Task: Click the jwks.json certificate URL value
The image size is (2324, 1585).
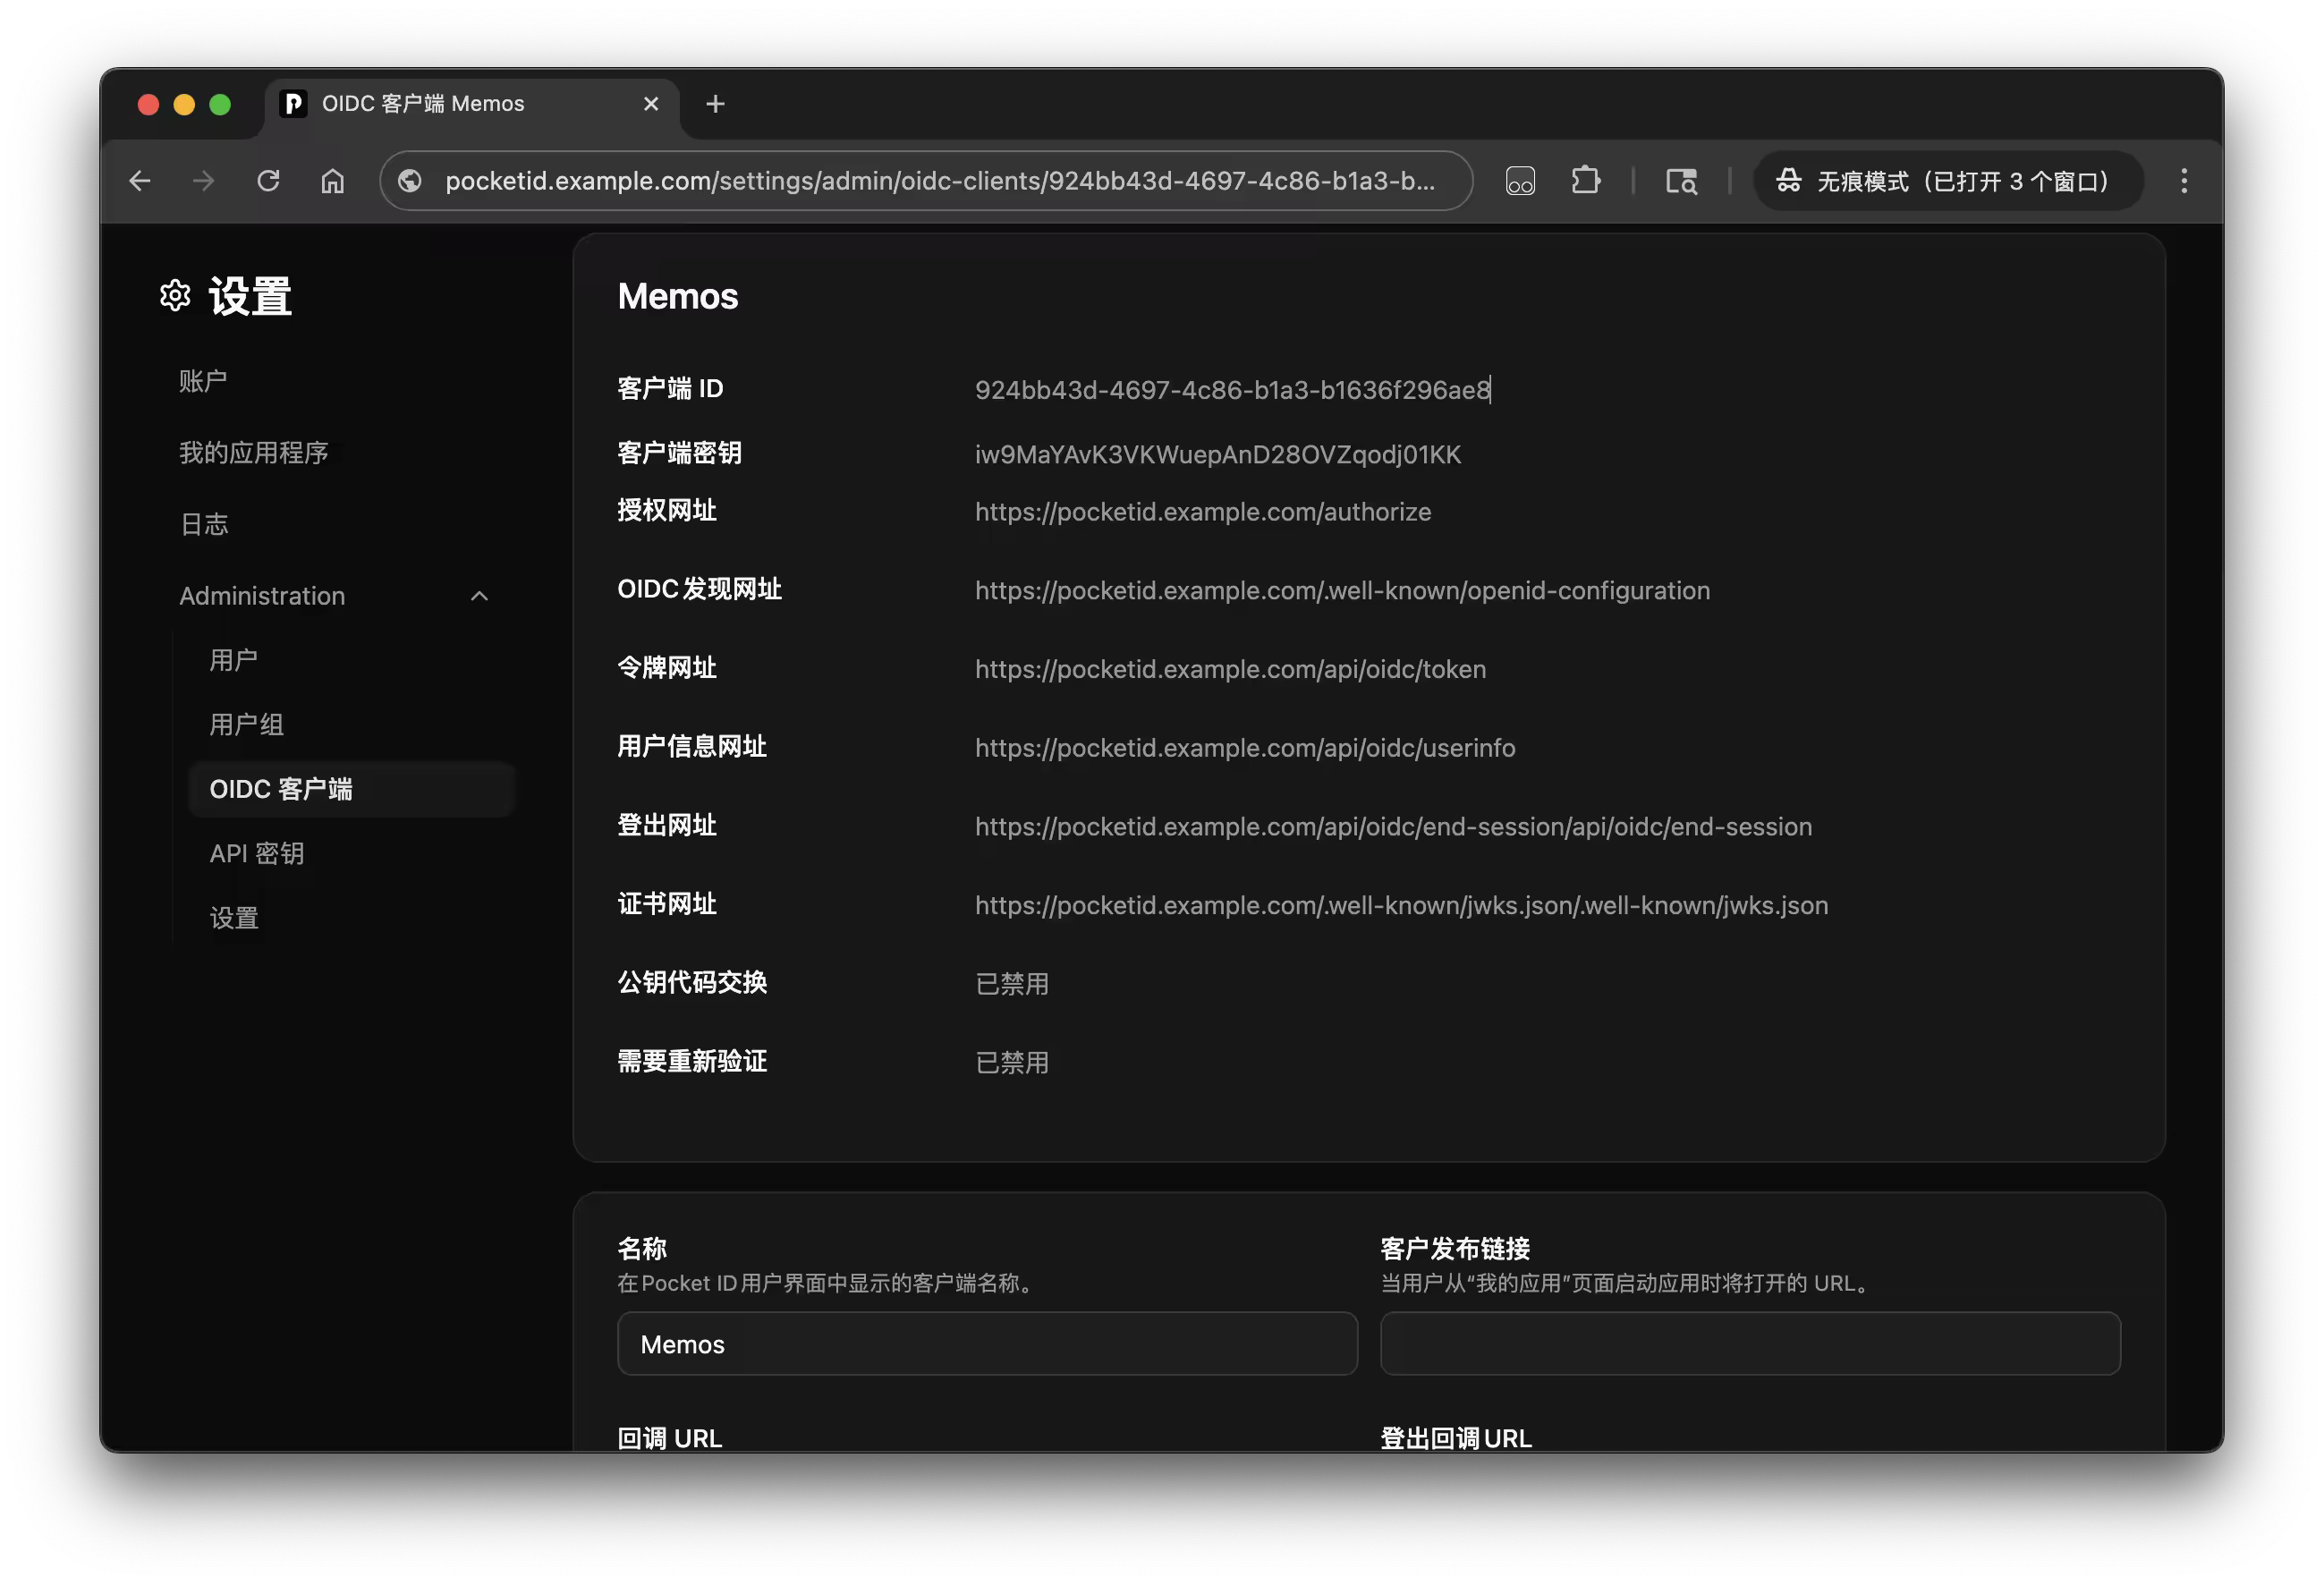Action: tap(1401, 906)
